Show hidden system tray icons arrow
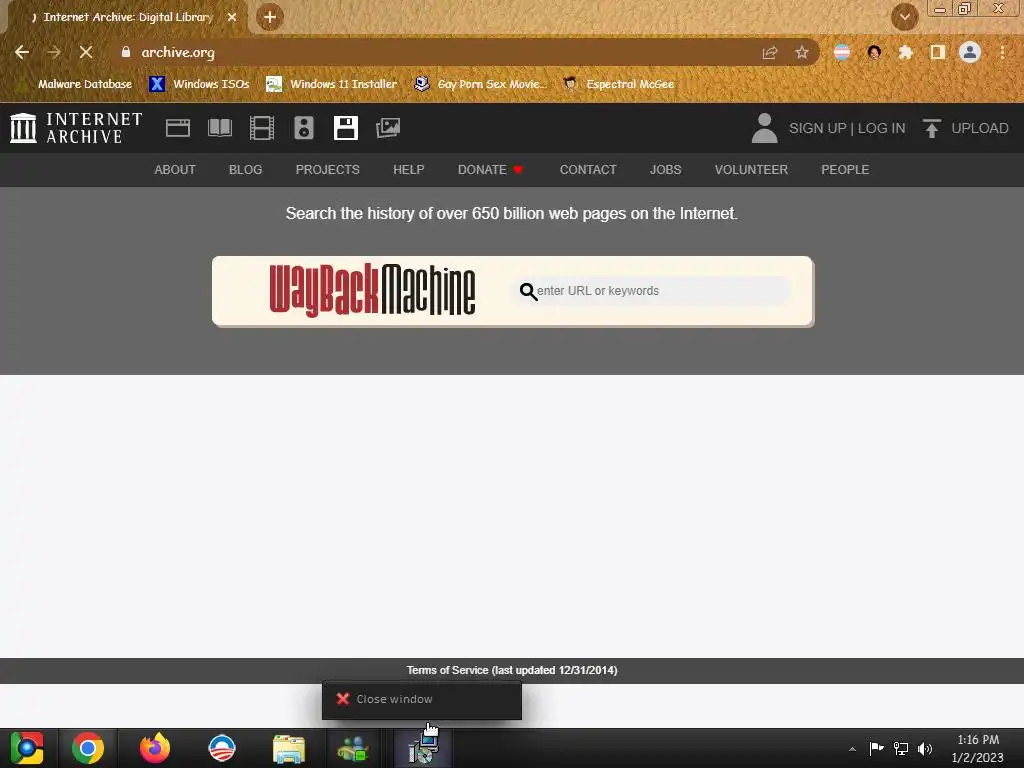This screenshot has height=768, width=1024. point(852,749)
